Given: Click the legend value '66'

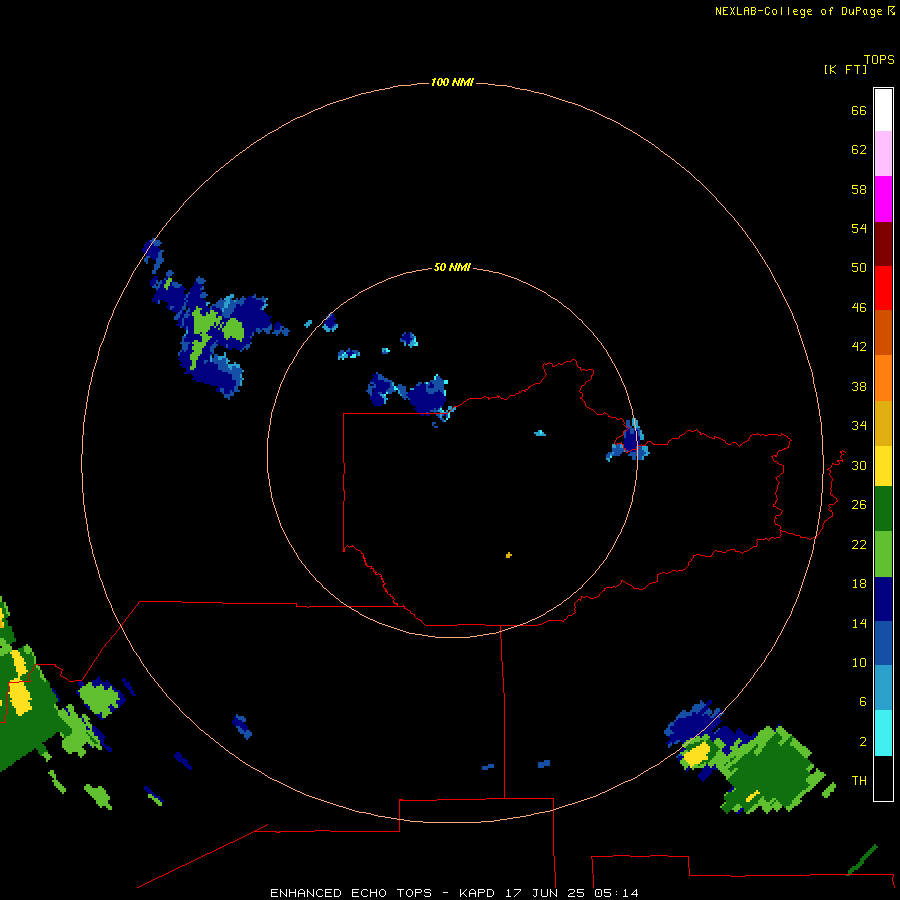Looking at the screenshot, I should pos(859,111).
